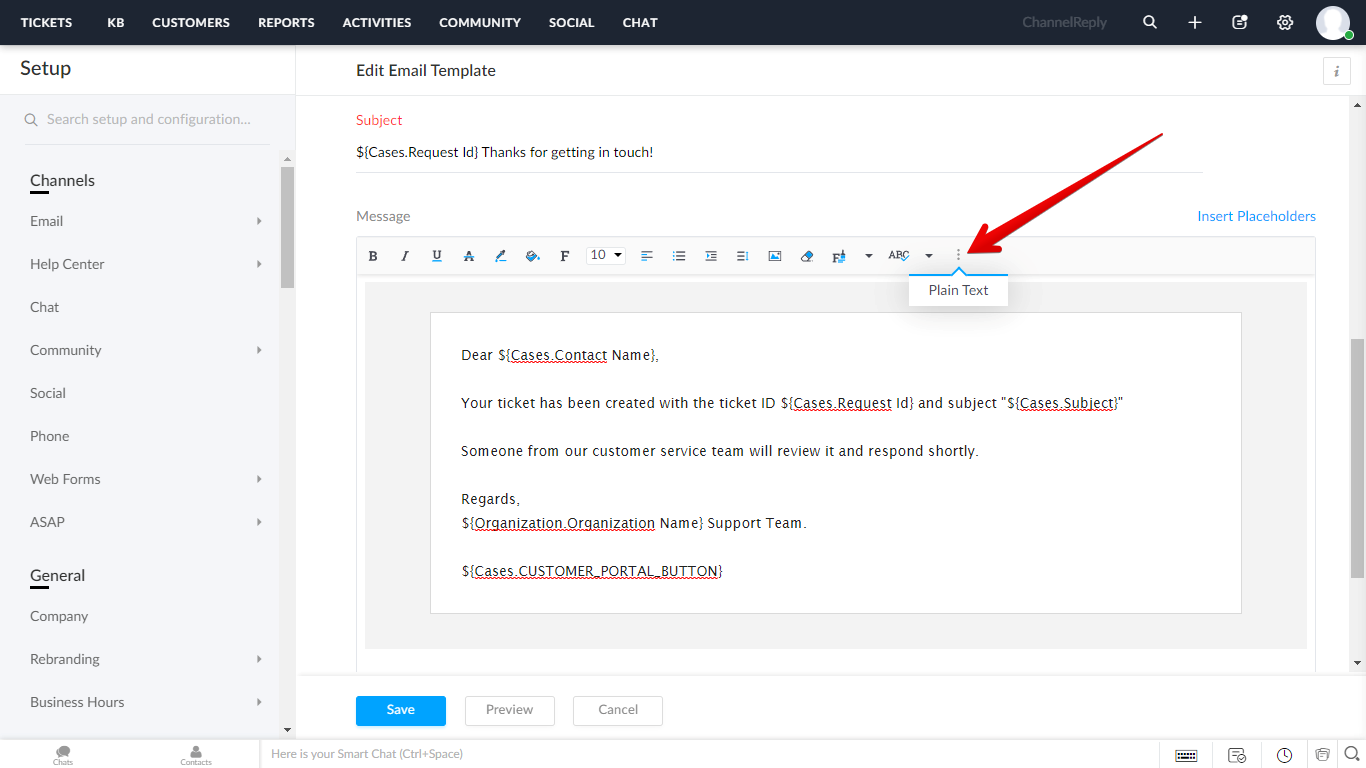Click the search magnifier in top bar
The width and height of the screenshot is (1366, 768).
[x=1150, y=22]
